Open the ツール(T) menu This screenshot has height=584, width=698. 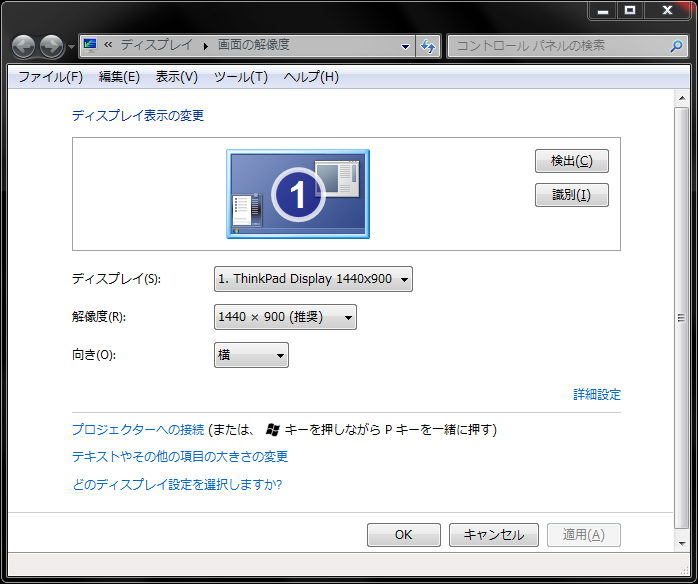click(241, 77)
